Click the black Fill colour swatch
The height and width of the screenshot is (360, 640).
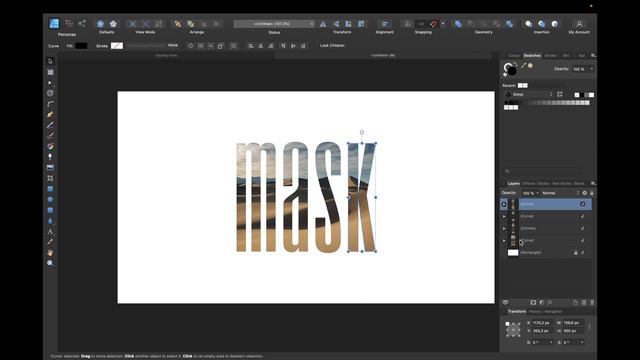pyautogui.click(x=81, y=46)
